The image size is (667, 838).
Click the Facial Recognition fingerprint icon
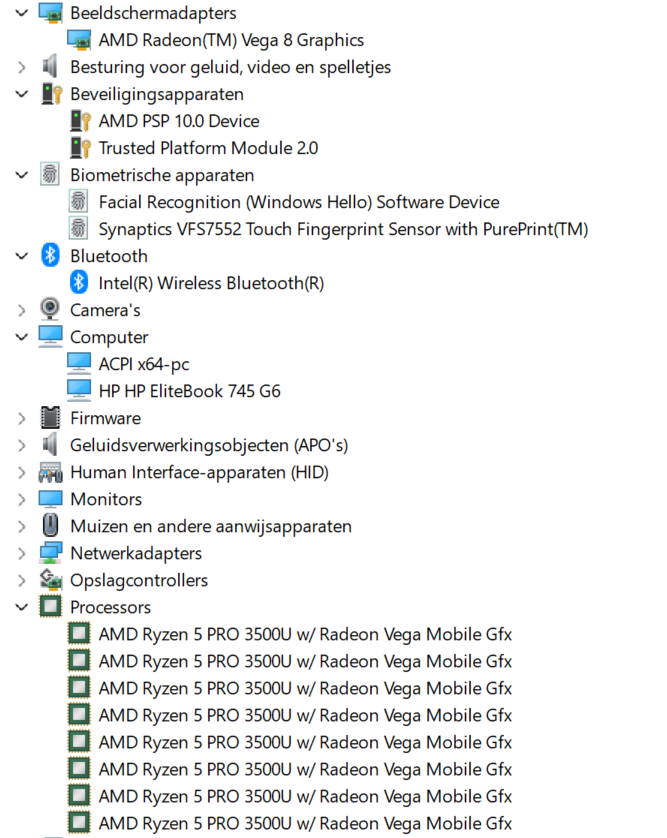79,202
